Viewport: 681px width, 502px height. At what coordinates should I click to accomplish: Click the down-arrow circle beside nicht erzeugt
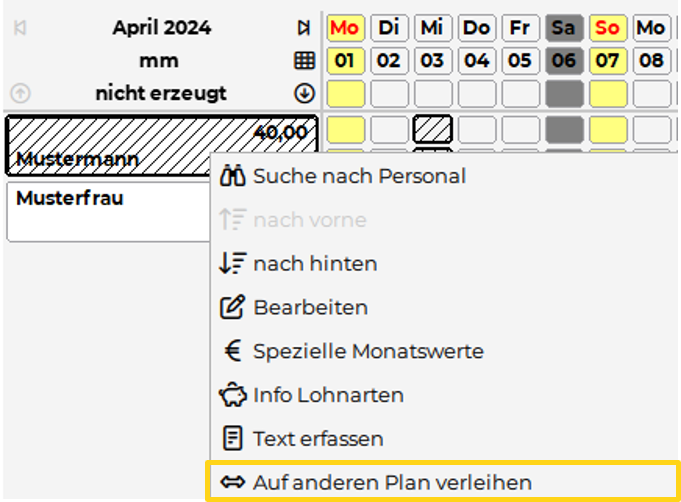pos(304,94)
